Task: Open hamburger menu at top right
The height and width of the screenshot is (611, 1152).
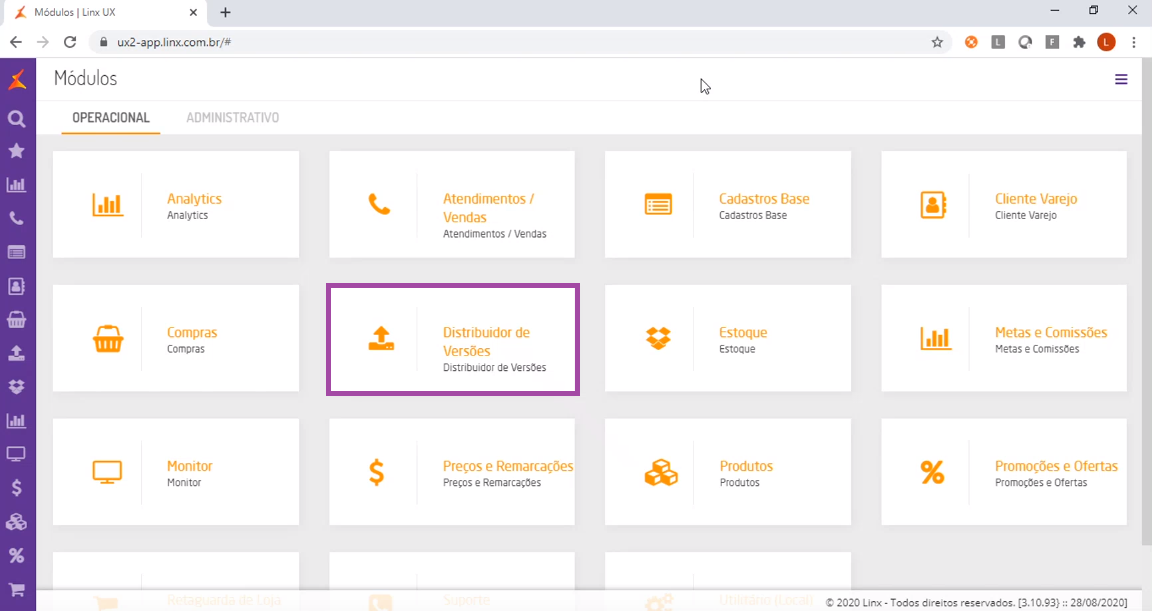Action: tap(1121, 79)
